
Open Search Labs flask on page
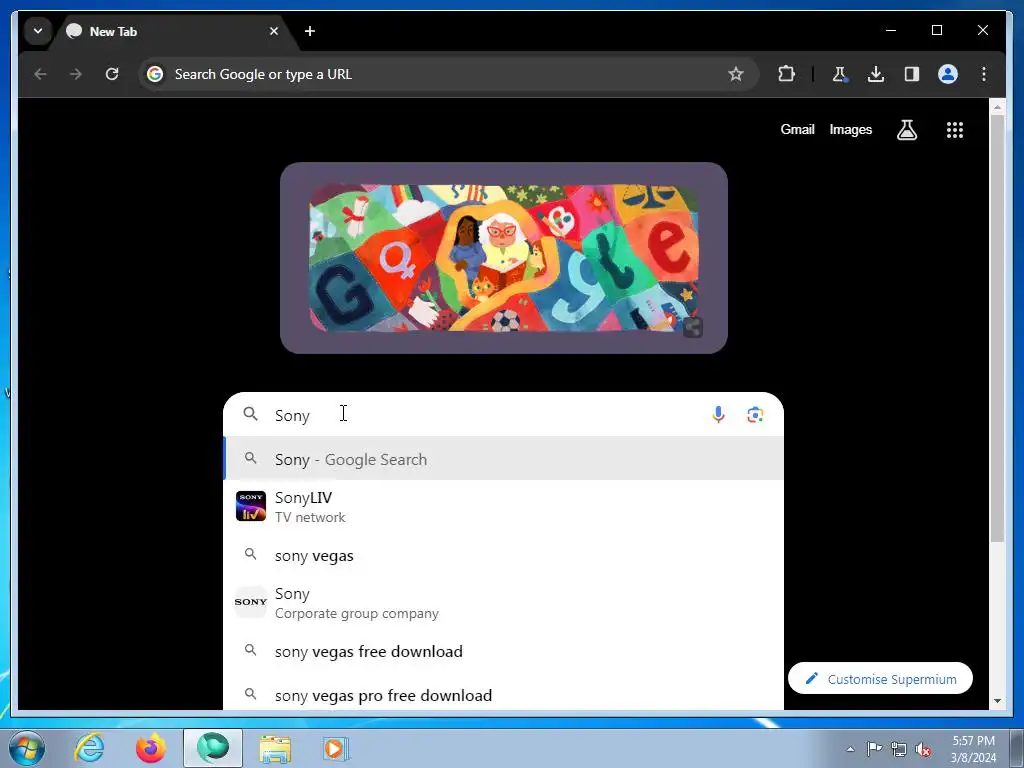(906, 130)
